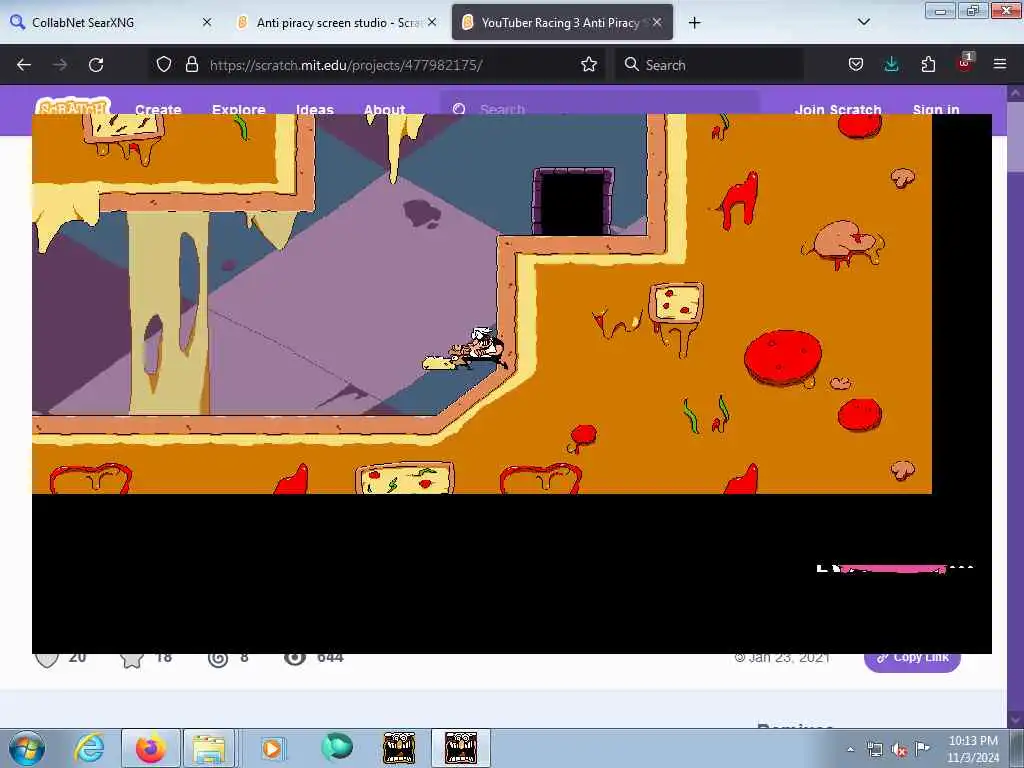Open the Ideas page on Scratch
This screenshot has height=768, width=1024.
315,109
